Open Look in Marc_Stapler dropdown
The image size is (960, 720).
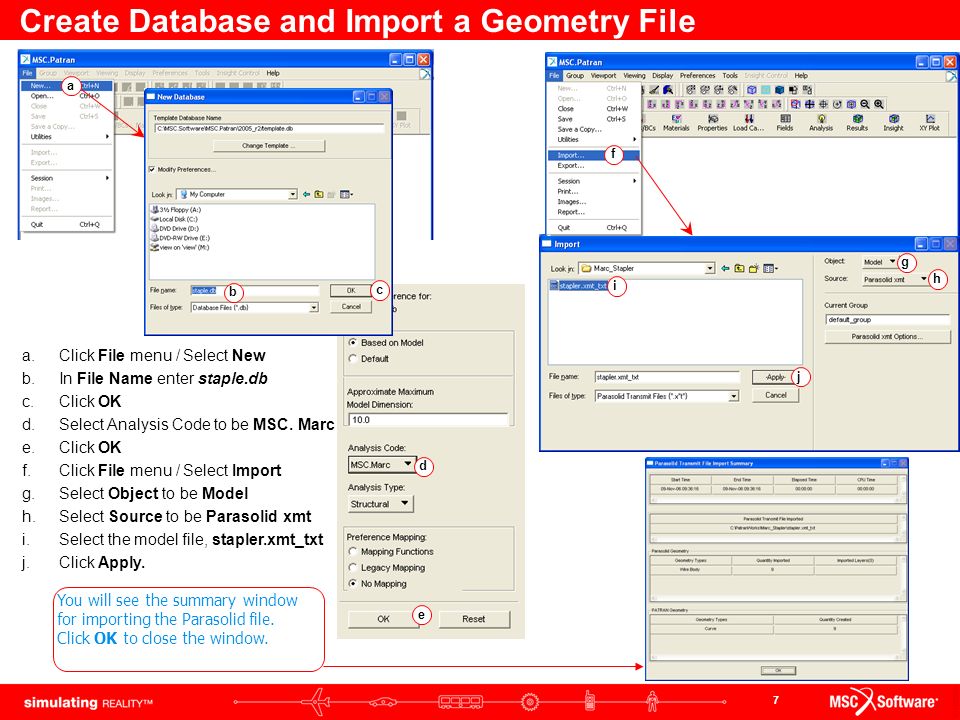647,268
